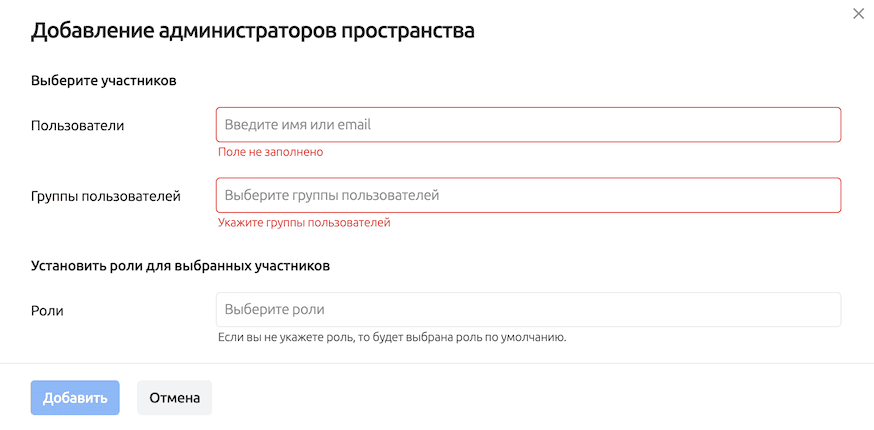Click the 'Выберите роли' placeholder text
This screenshot has width=874, height=430.
[x=274, y=309]
